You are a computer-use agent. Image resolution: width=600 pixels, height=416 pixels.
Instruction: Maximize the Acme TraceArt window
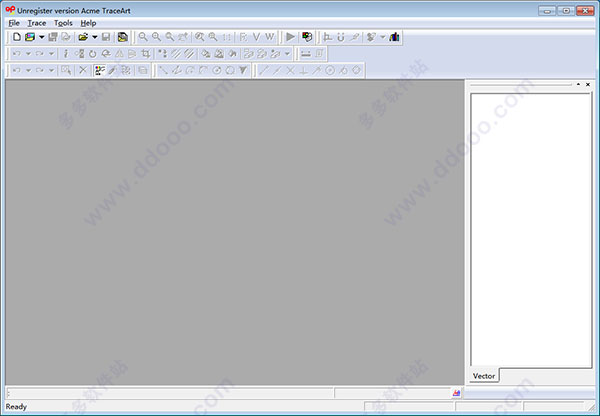click(x=566, y=11)
